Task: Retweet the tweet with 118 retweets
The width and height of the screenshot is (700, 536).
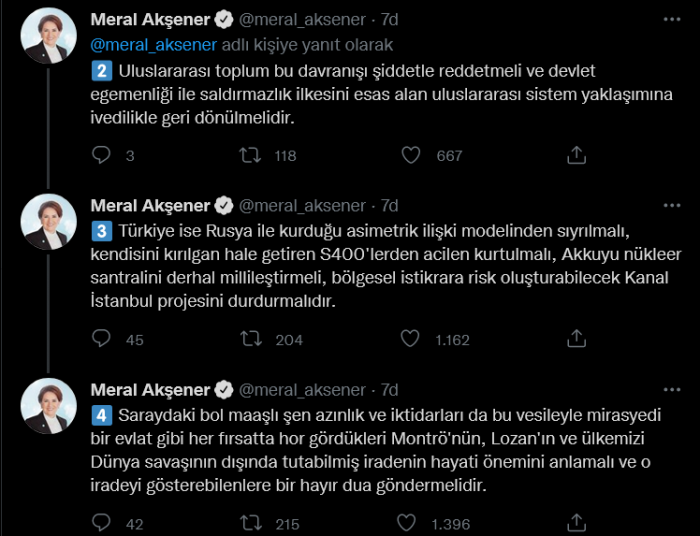Action: [x=252, y=155]
